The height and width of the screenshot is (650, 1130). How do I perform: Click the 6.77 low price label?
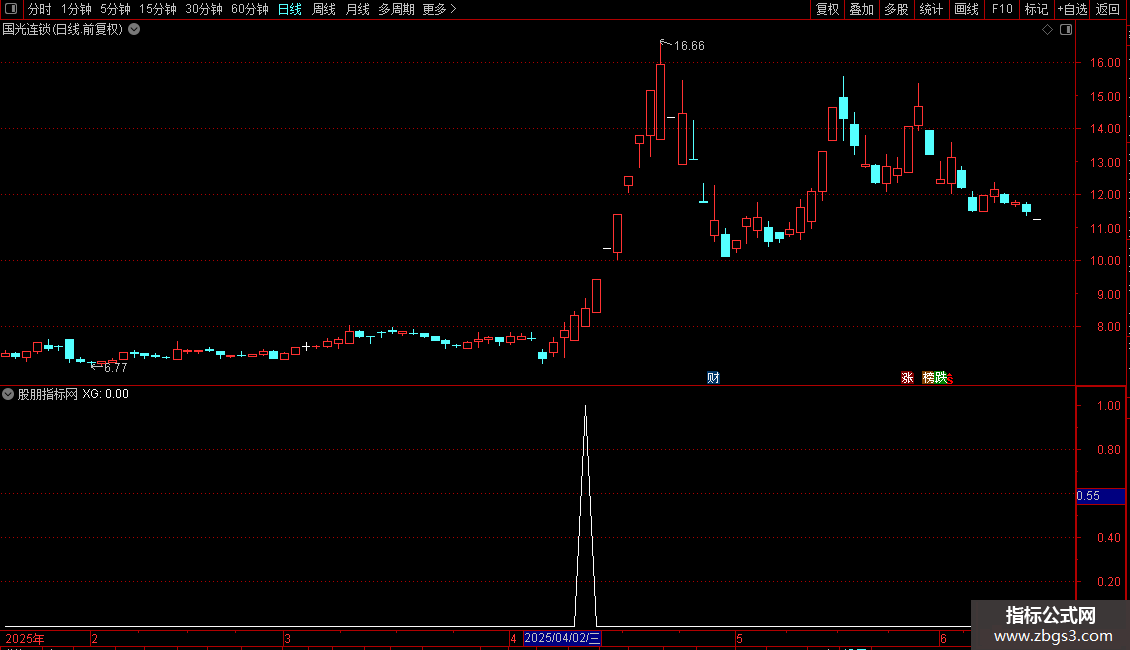pos(115,368)
